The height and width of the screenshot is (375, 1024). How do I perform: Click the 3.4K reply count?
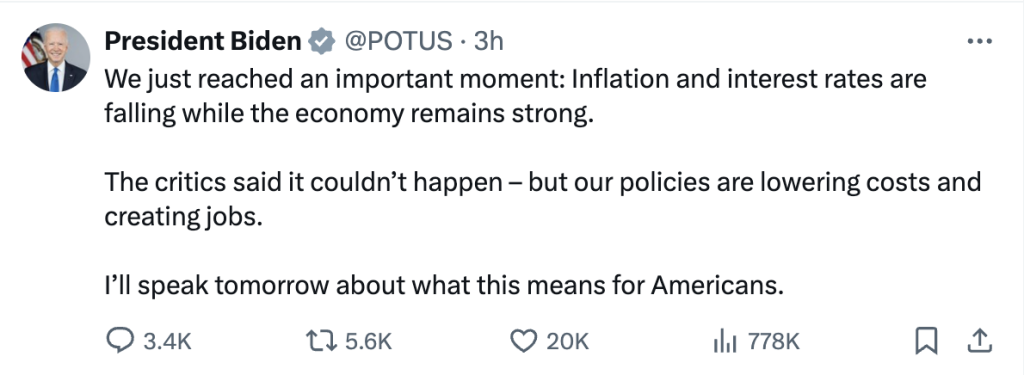(x=167, y=342)
